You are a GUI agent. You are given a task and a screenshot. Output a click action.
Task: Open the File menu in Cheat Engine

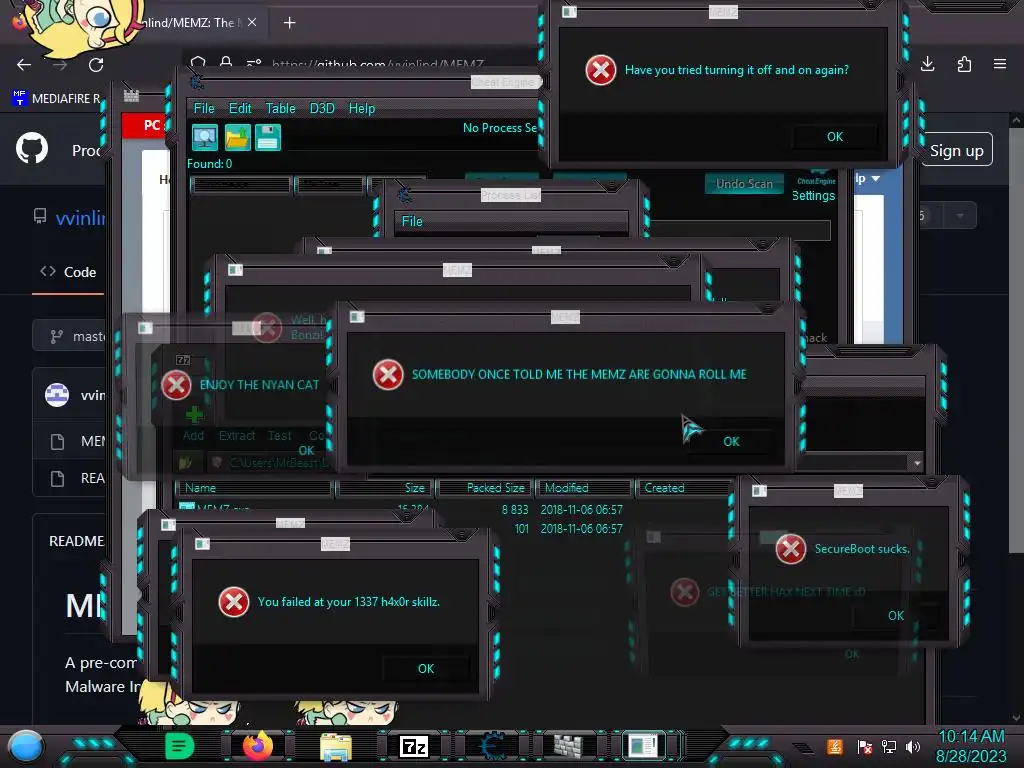pyautogui.click(x=204, y=108)
